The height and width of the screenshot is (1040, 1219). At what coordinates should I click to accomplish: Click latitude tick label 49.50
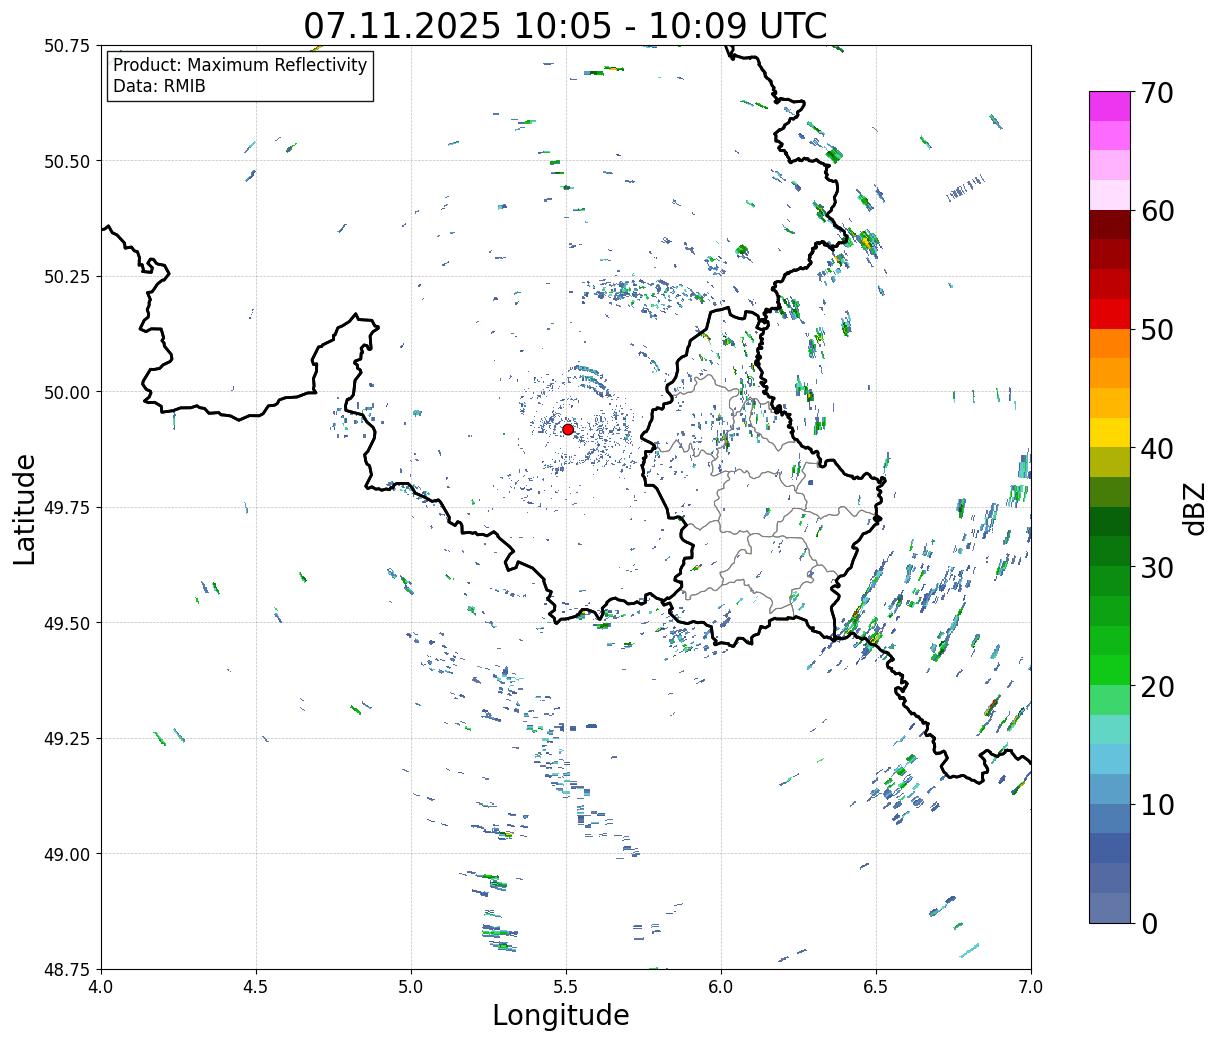tap(67, 623)
